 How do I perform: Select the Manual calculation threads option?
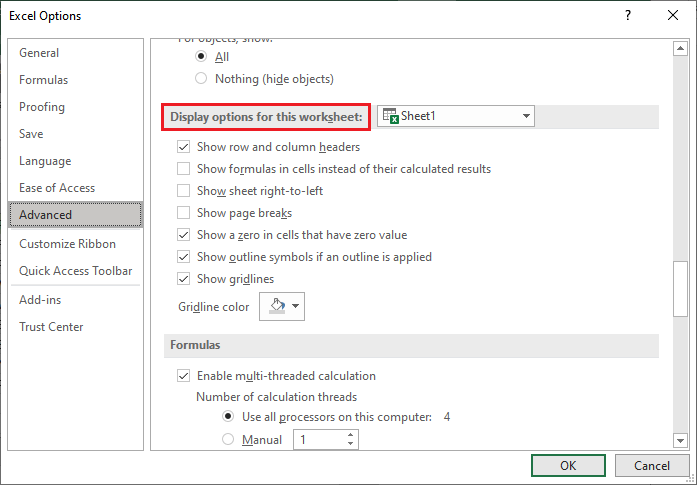[229, 440]
